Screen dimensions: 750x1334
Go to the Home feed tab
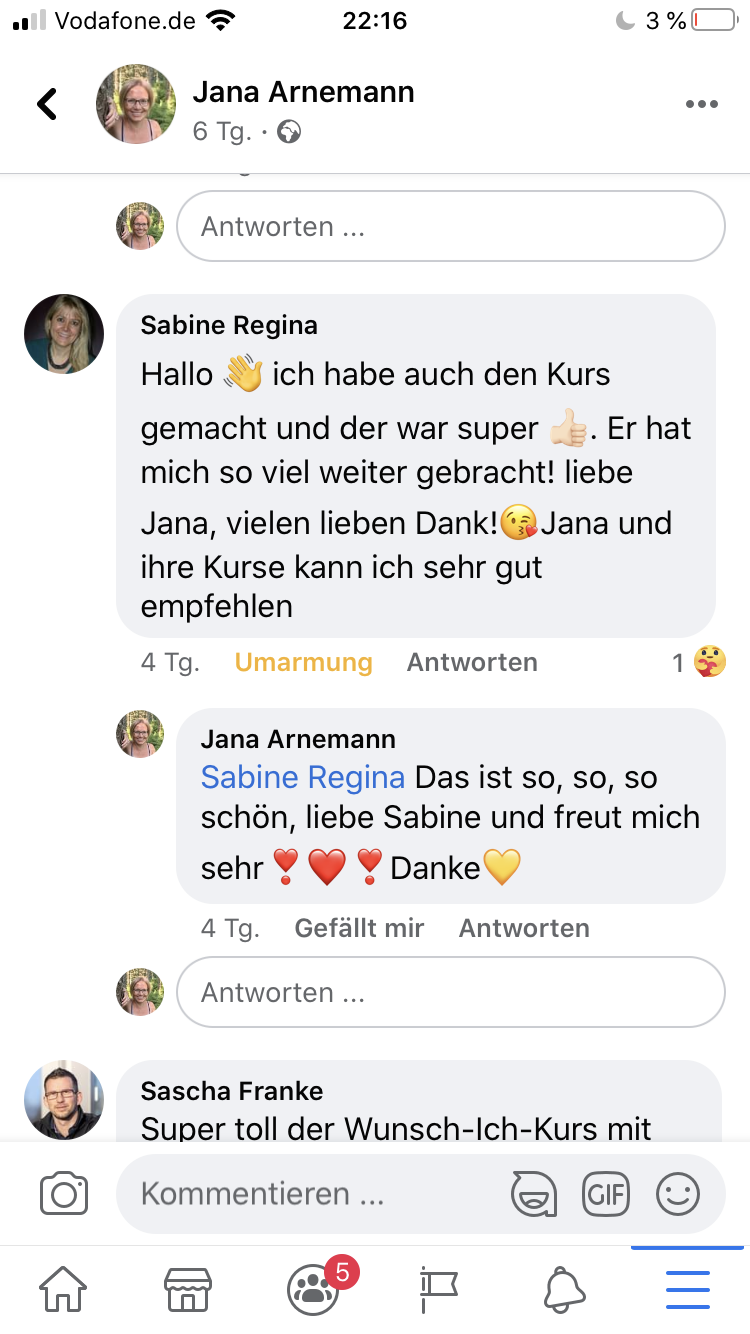[63, 1290]
